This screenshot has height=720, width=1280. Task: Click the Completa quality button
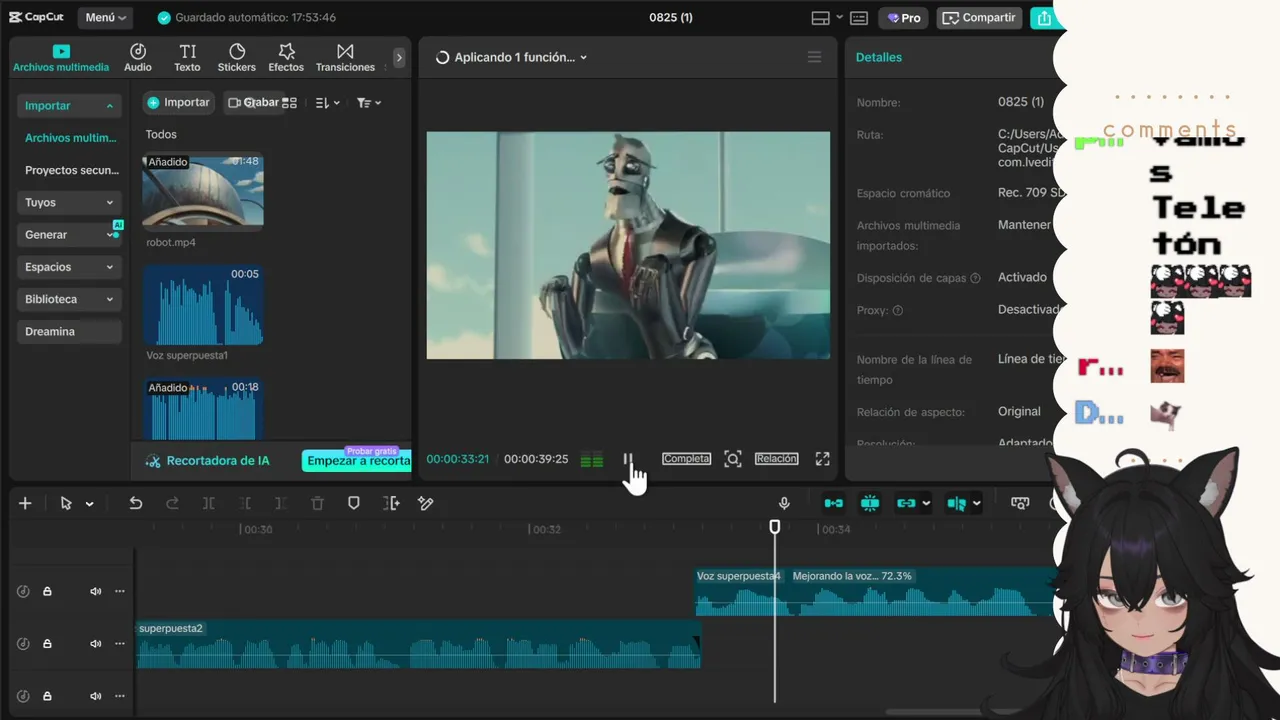coord(686,459)
